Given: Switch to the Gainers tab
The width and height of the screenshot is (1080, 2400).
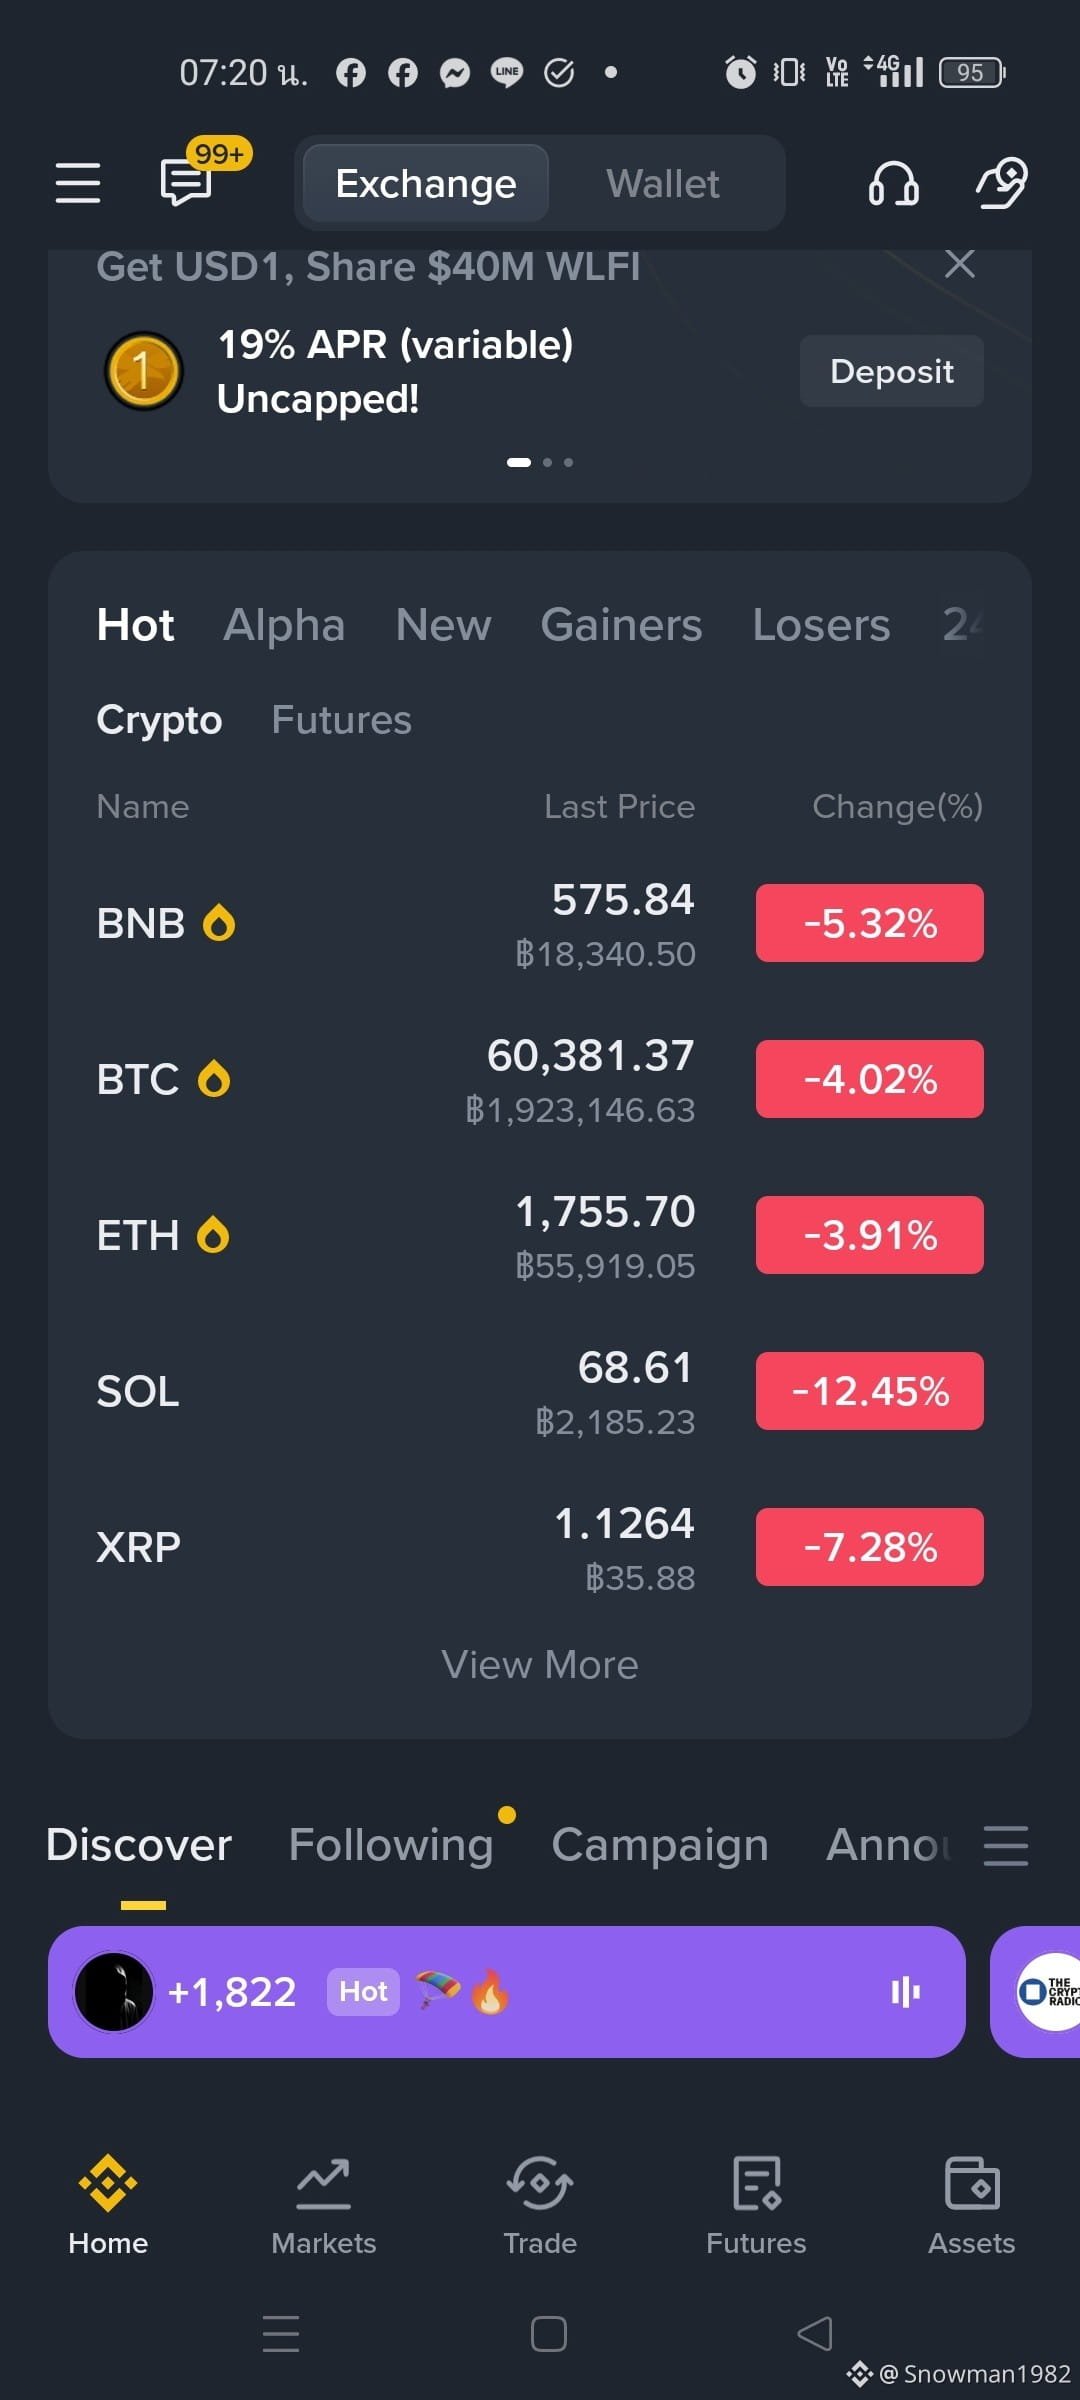Looking at the screenshot, I should [621, 625].
